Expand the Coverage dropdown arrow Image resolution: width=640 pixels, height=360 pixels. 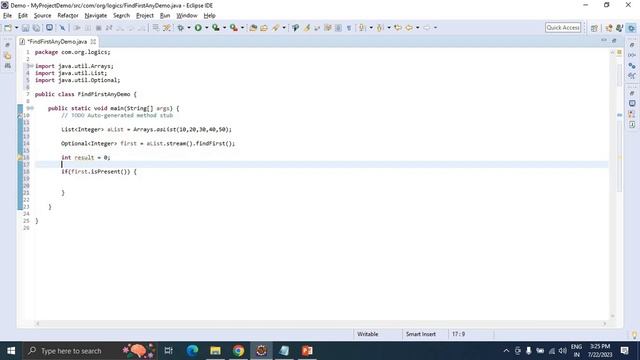tap(224, 28)
